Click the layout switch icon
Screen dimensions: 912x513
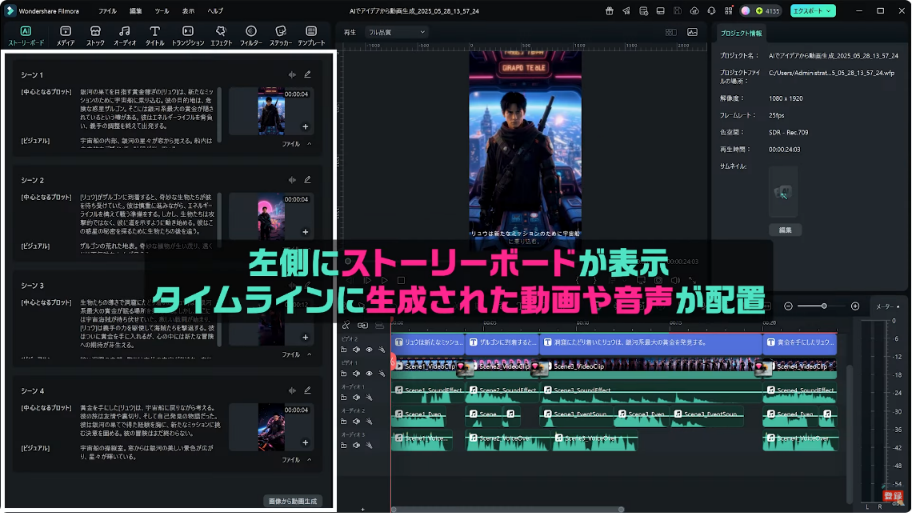tap(660, 11)
